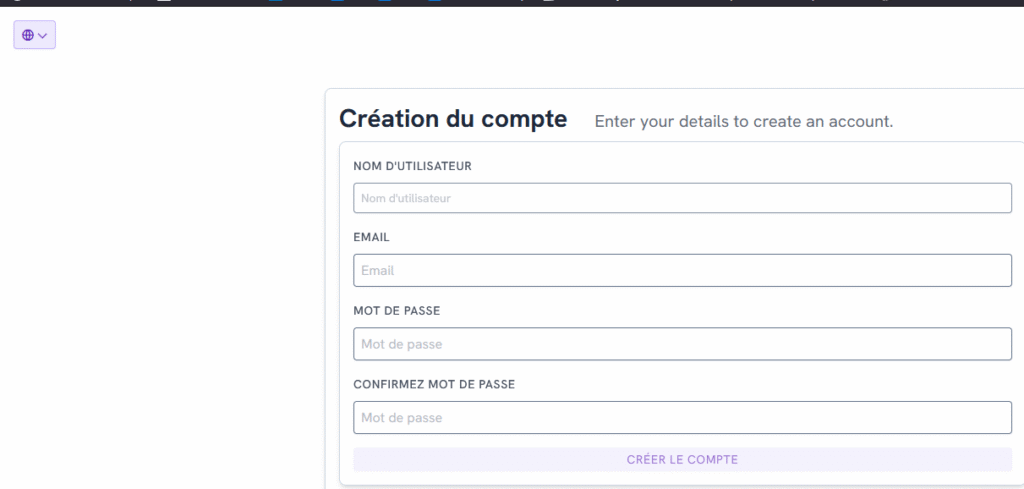Click the 'Nom d'utilisateur' placeholder text
This screenshot has height=489, width=1024.
point(406,199)
